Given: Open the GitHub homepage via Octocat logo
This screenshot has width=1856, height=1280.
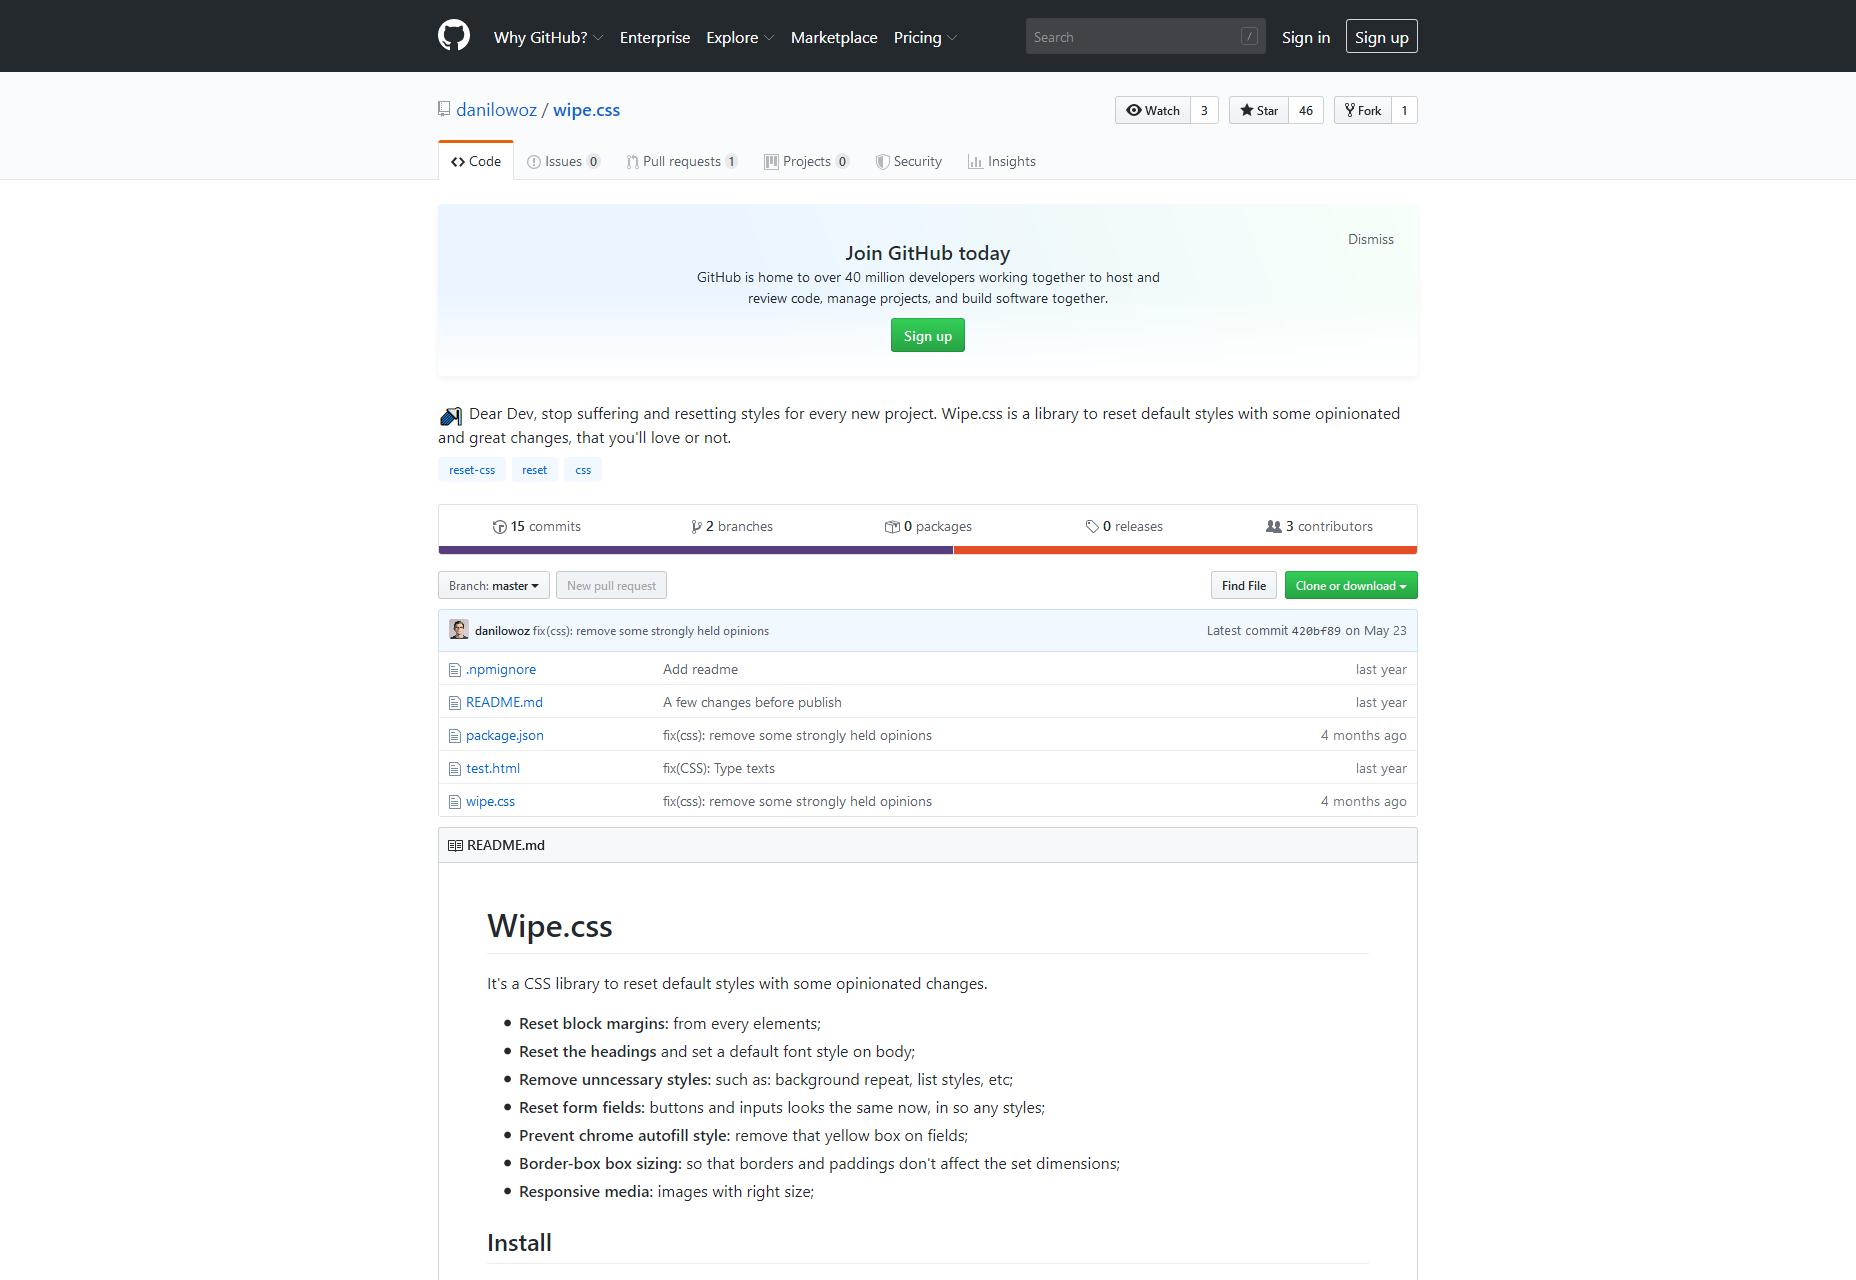Looking at the screenshot, I should click(x=454, y=36).
